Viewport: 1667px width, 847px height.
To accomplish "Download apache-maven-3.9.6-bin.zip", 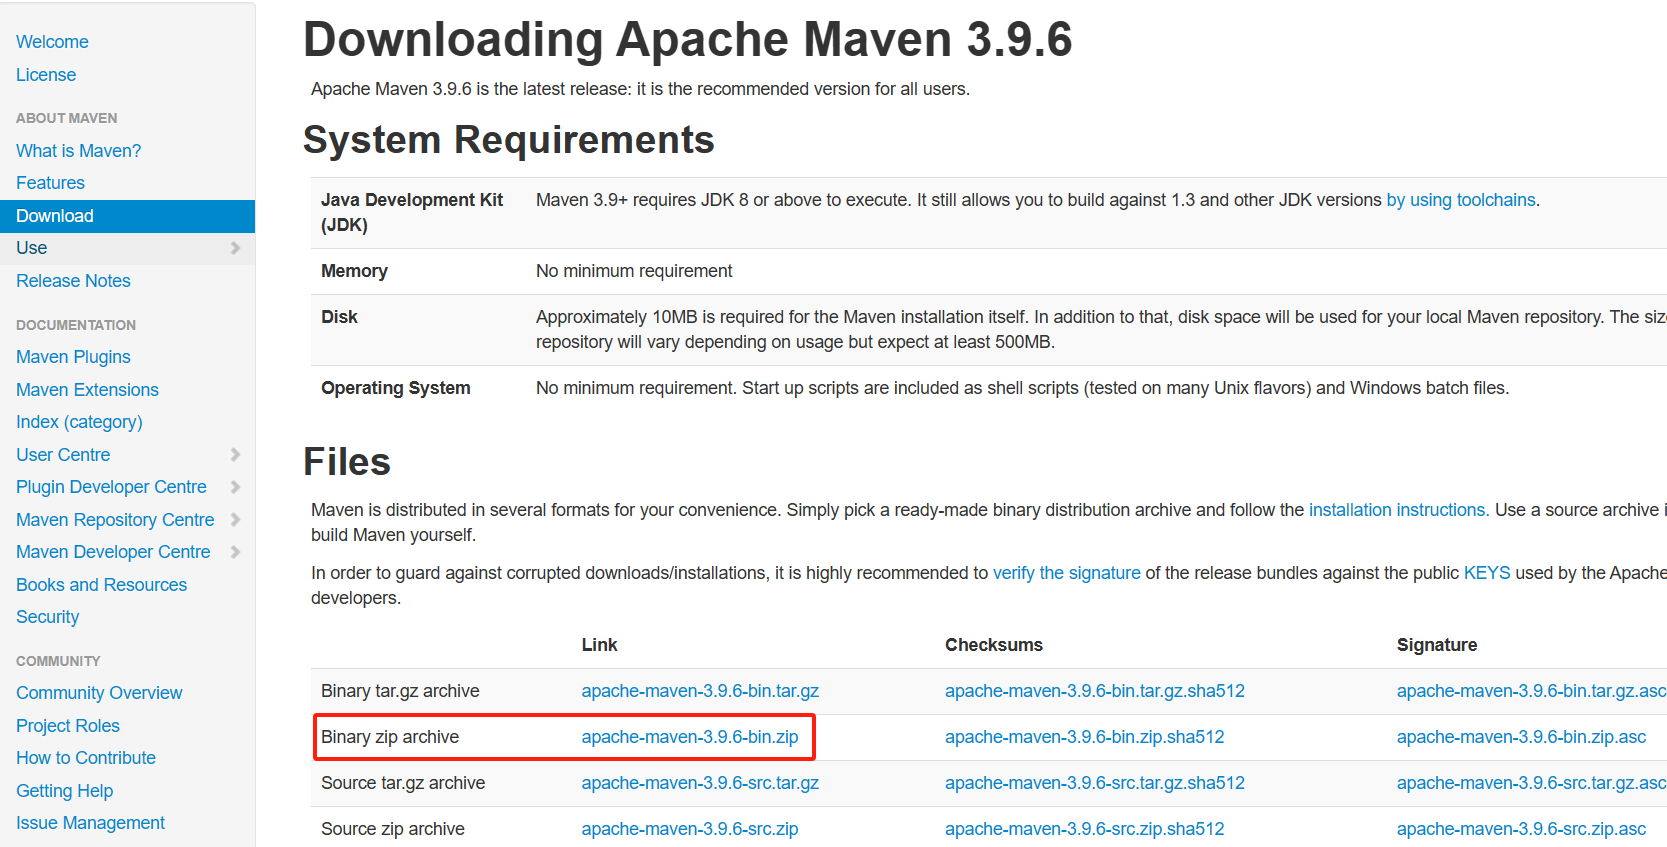I will 690,737.
